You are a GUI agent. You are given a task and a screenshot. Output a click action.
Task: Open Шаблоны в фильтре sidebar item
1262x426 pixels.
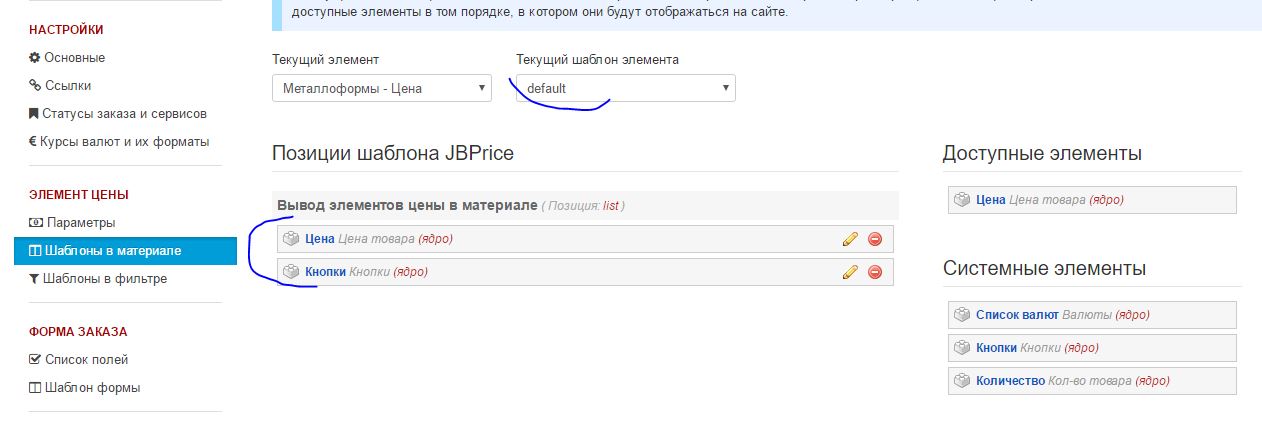click(105, 279)
